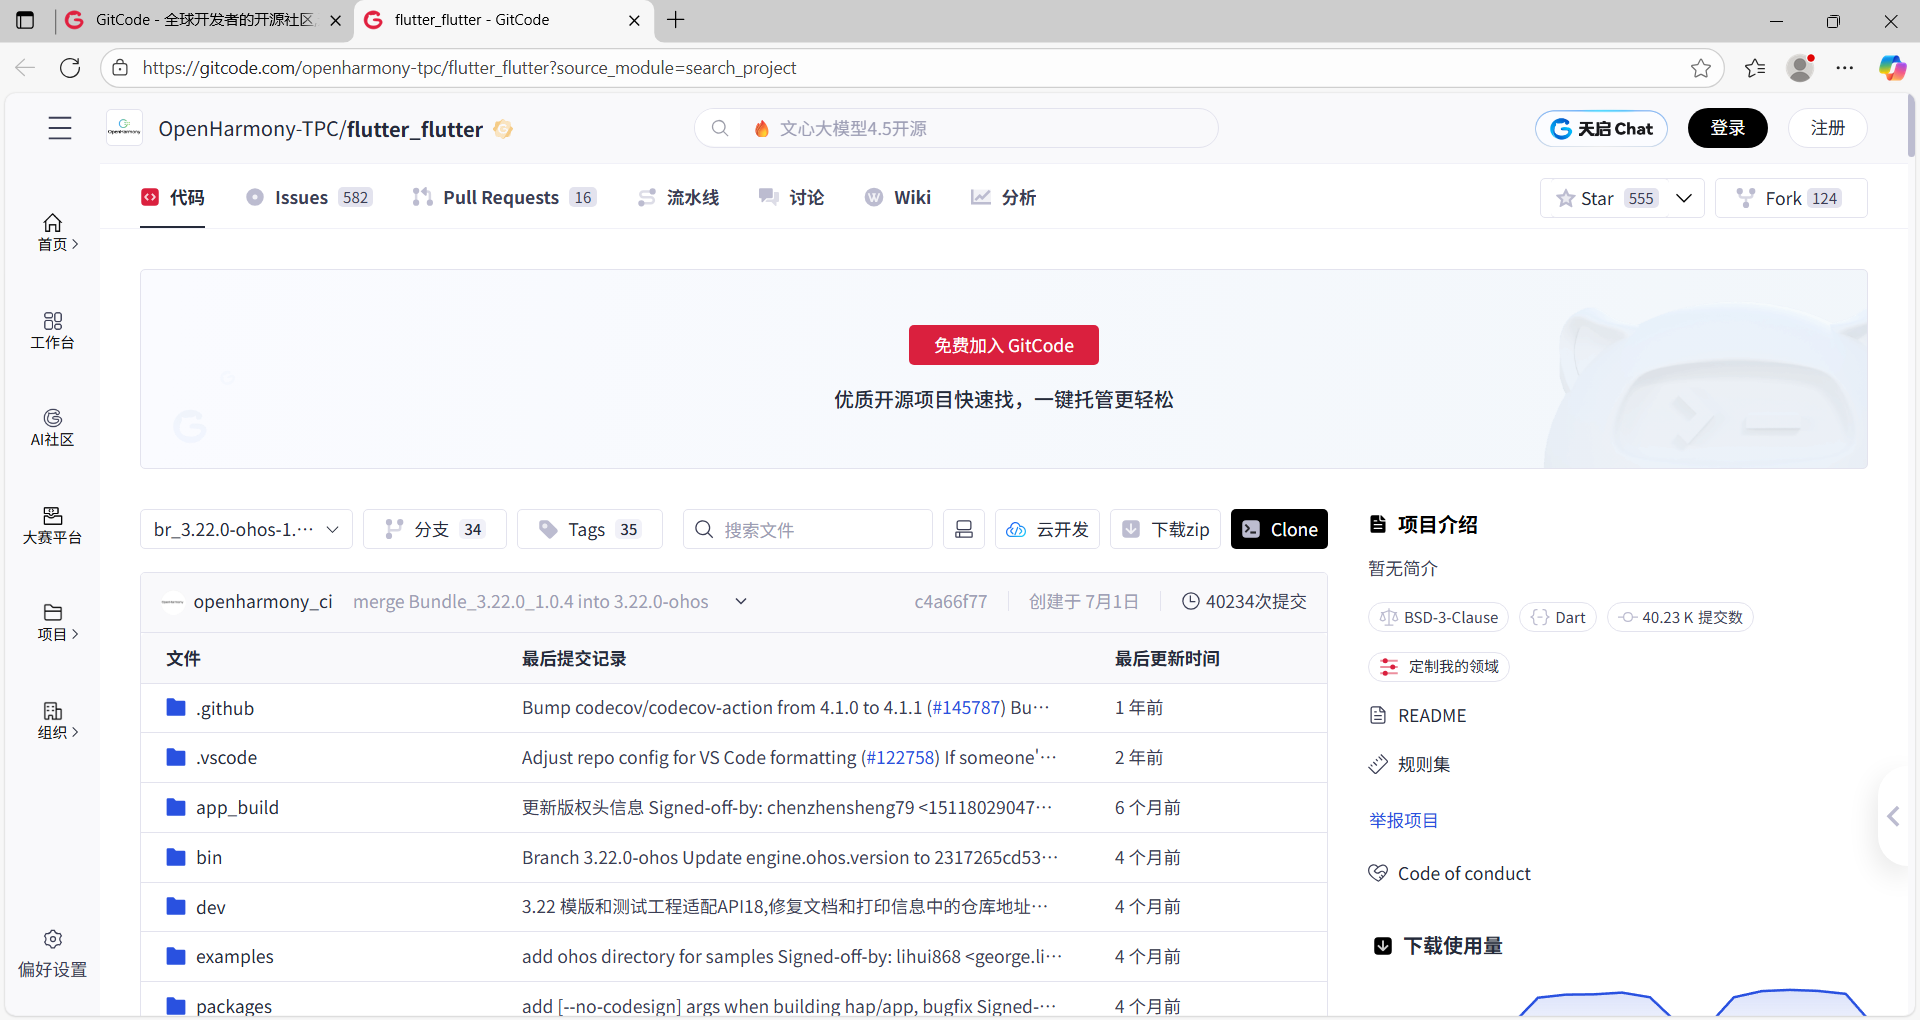
Task: Open the Issues tab
Action: [309, 197]
